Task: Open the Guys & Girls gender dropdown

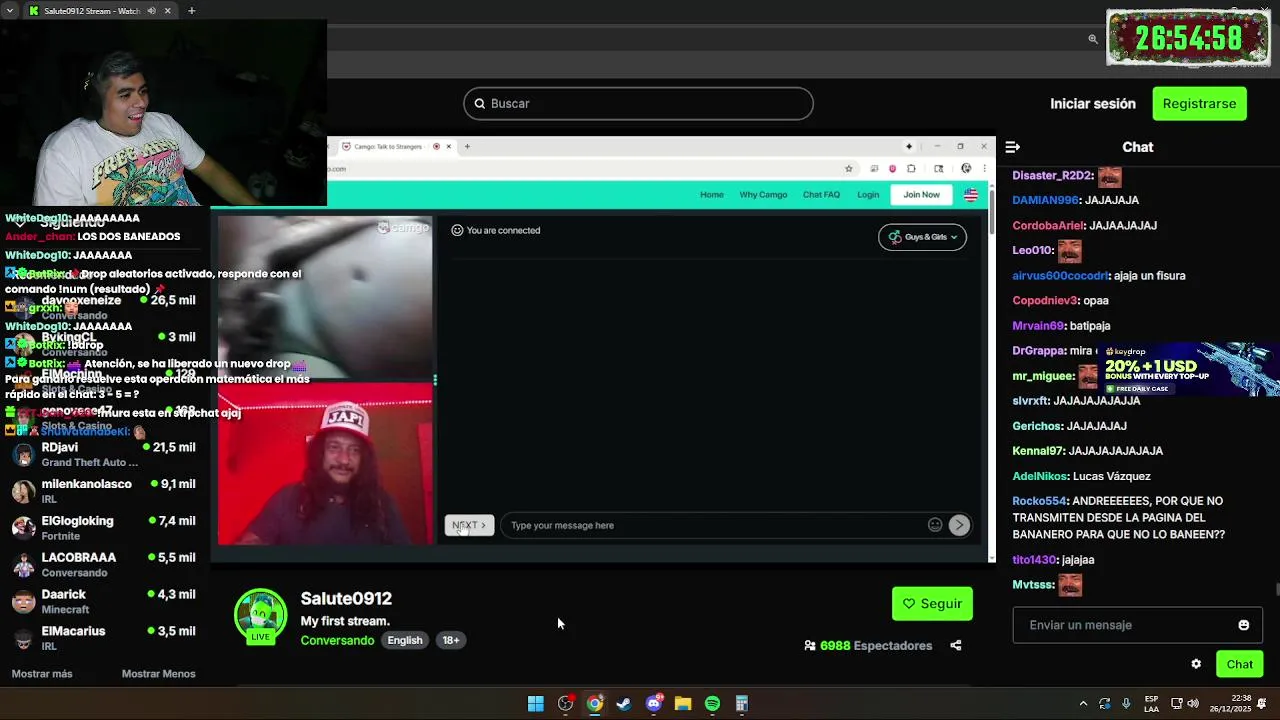Action: click(x=922, y=237)
